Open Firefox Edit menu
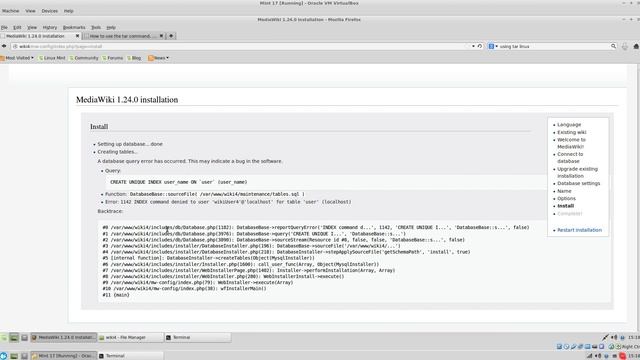The image size is (640, 360). [x=17, y=27]
